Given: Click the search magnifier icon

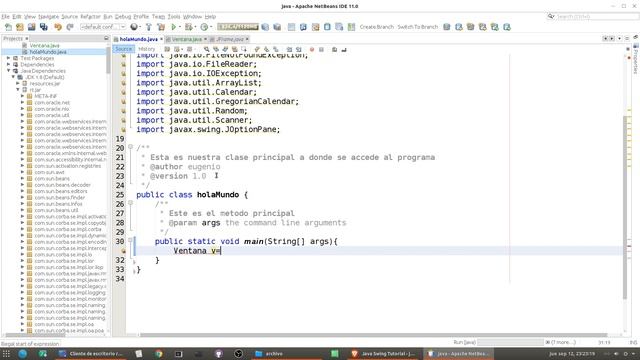Looking at the screenshot, I should coord(551,16).
